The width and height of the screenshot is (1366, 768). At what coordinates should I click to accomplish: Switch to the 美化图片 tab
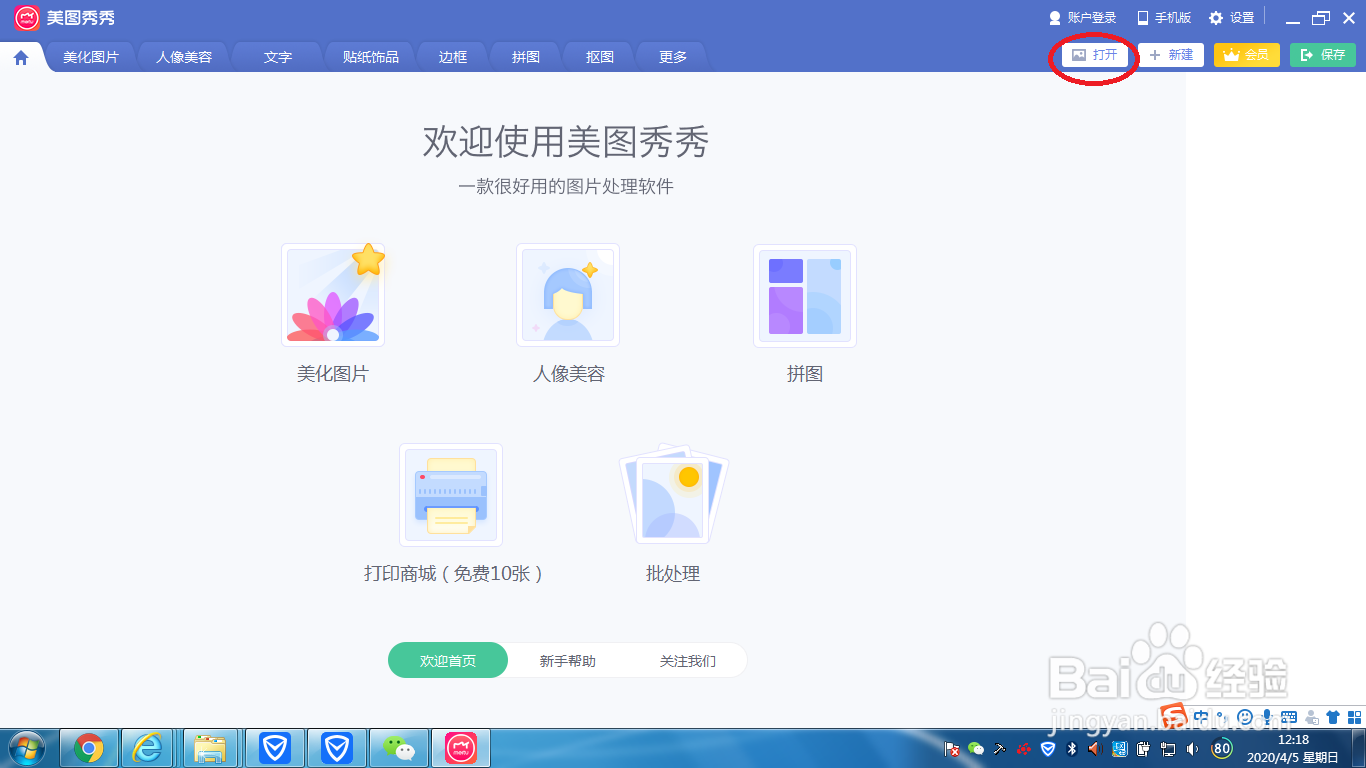tap(91, 57)
